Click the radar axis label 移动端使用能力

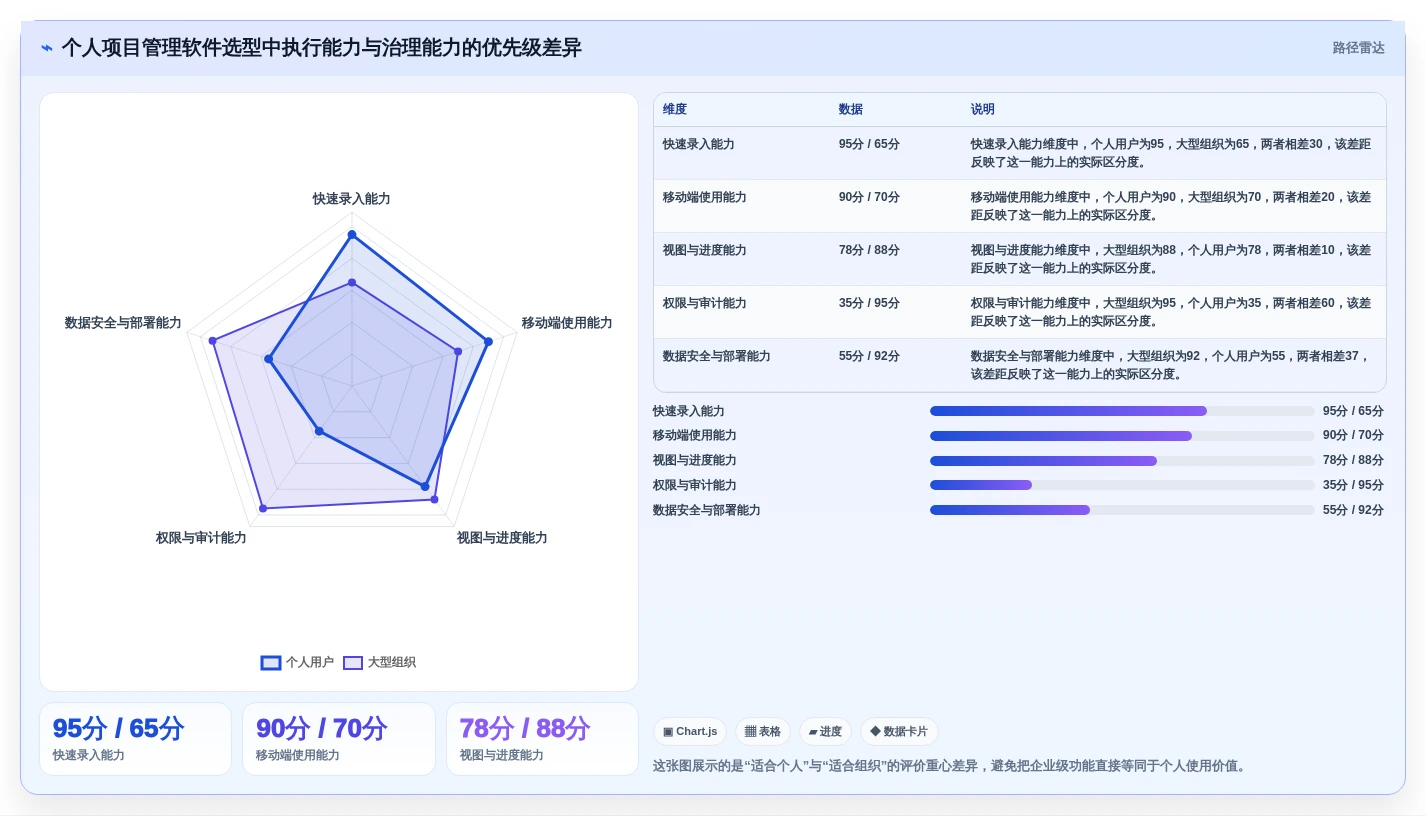[x=567, y=323]
